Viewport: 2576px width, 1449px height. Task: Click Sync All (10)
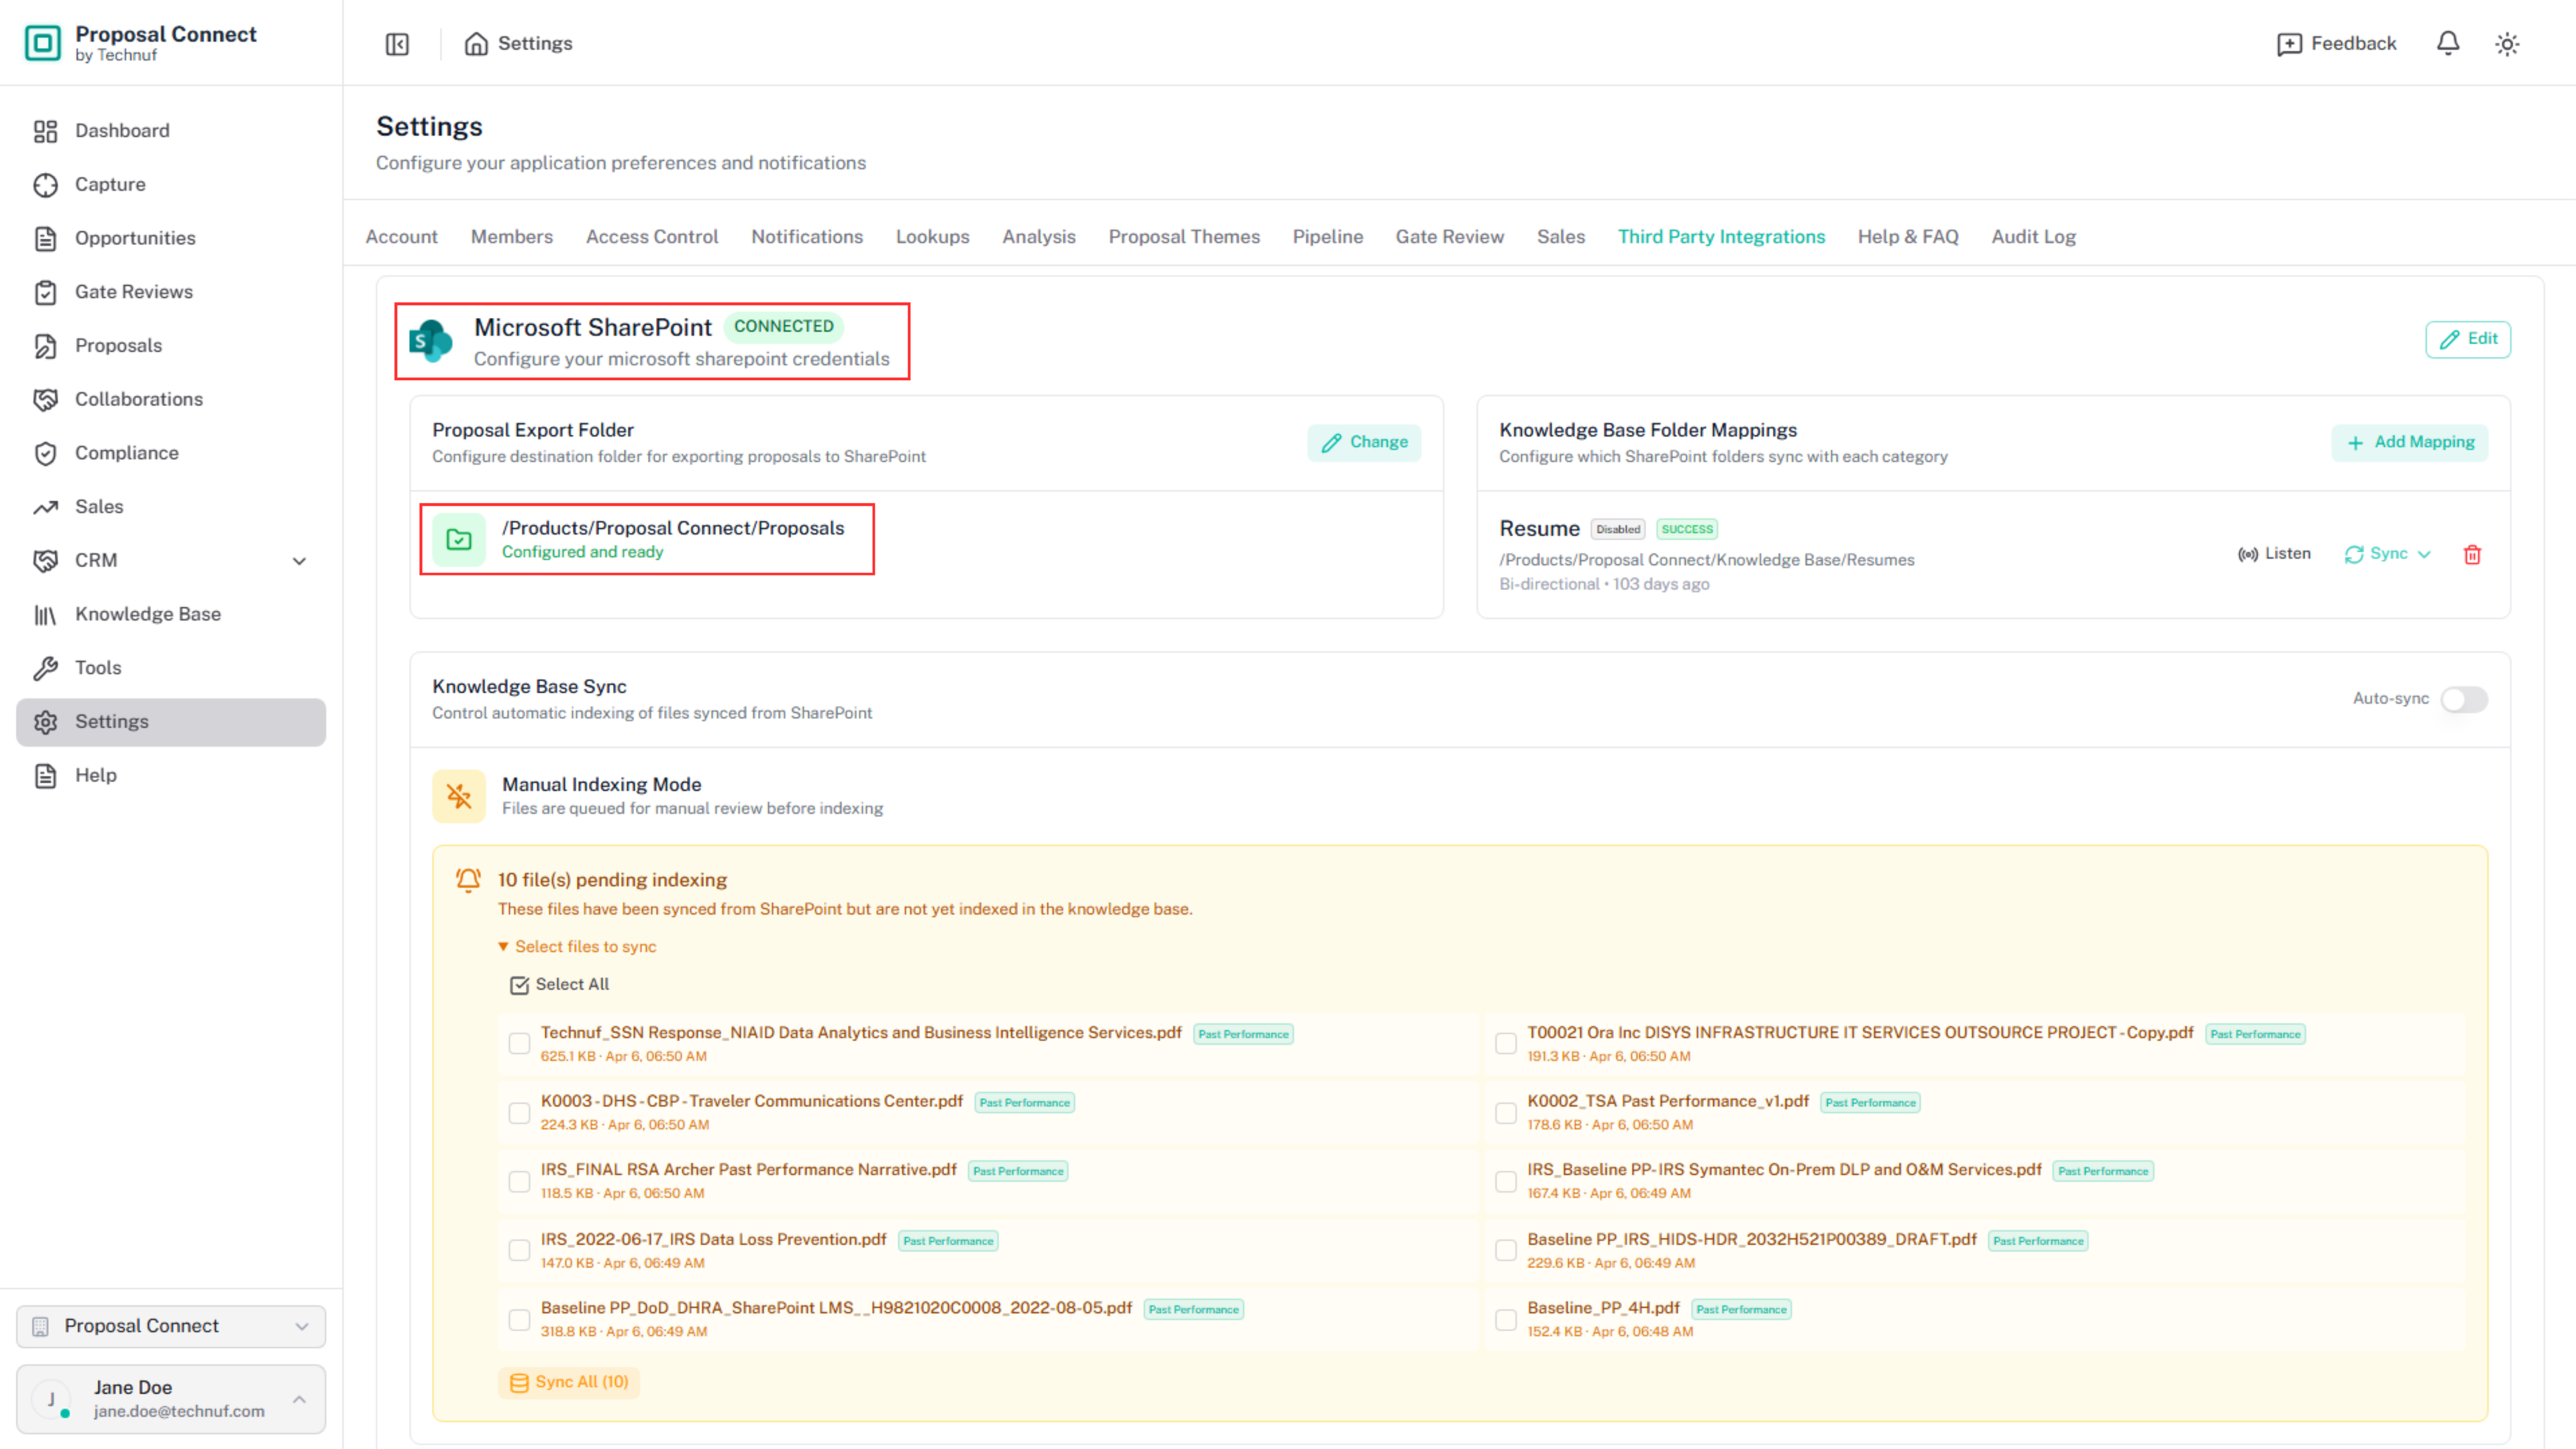[569, 1383]
